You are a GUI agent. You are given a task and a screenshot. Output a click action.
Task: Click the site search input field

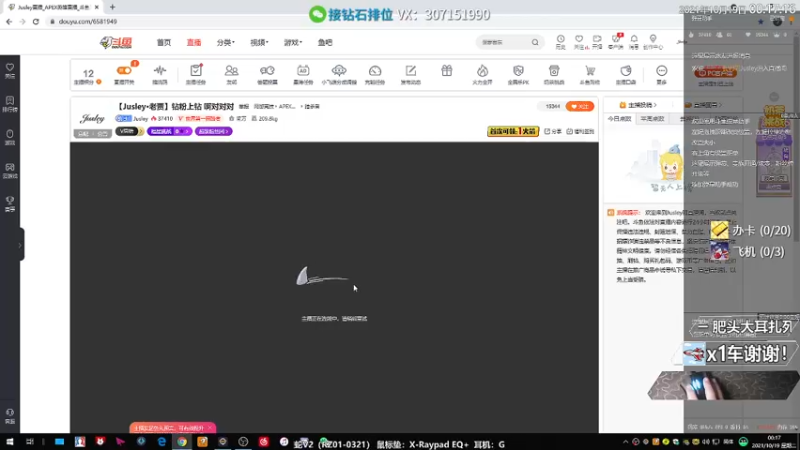click(503, 42)
